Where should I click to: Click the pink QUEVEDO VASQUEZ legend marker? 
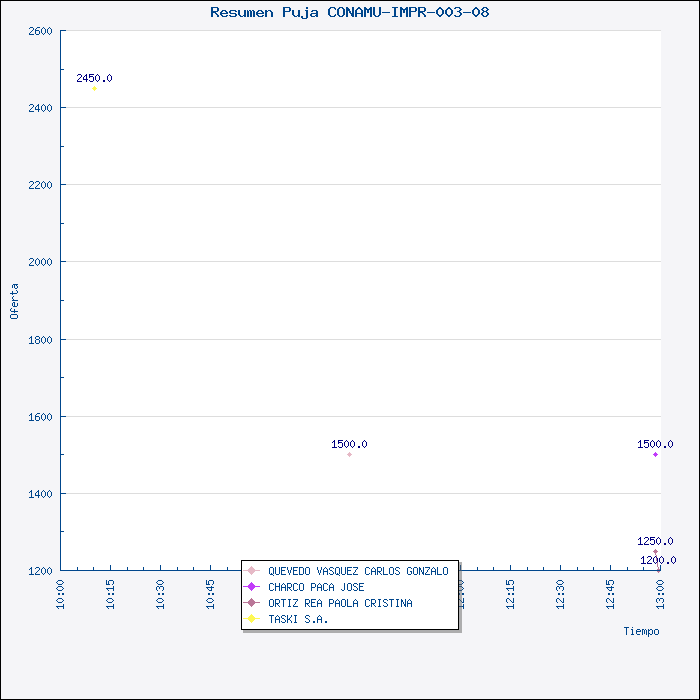pyautogui.click(x=252, y=571)
